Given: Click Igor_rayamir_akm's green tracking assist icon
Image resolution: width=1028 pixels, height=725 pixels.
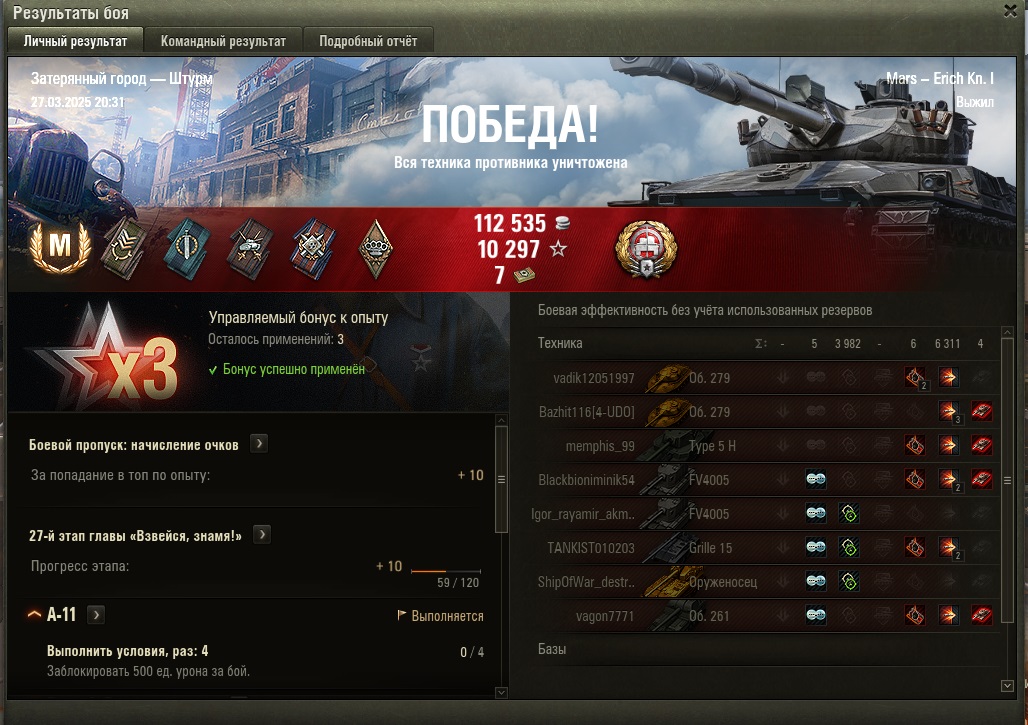Looking at the screenshot, I should (x=849, y=514).
